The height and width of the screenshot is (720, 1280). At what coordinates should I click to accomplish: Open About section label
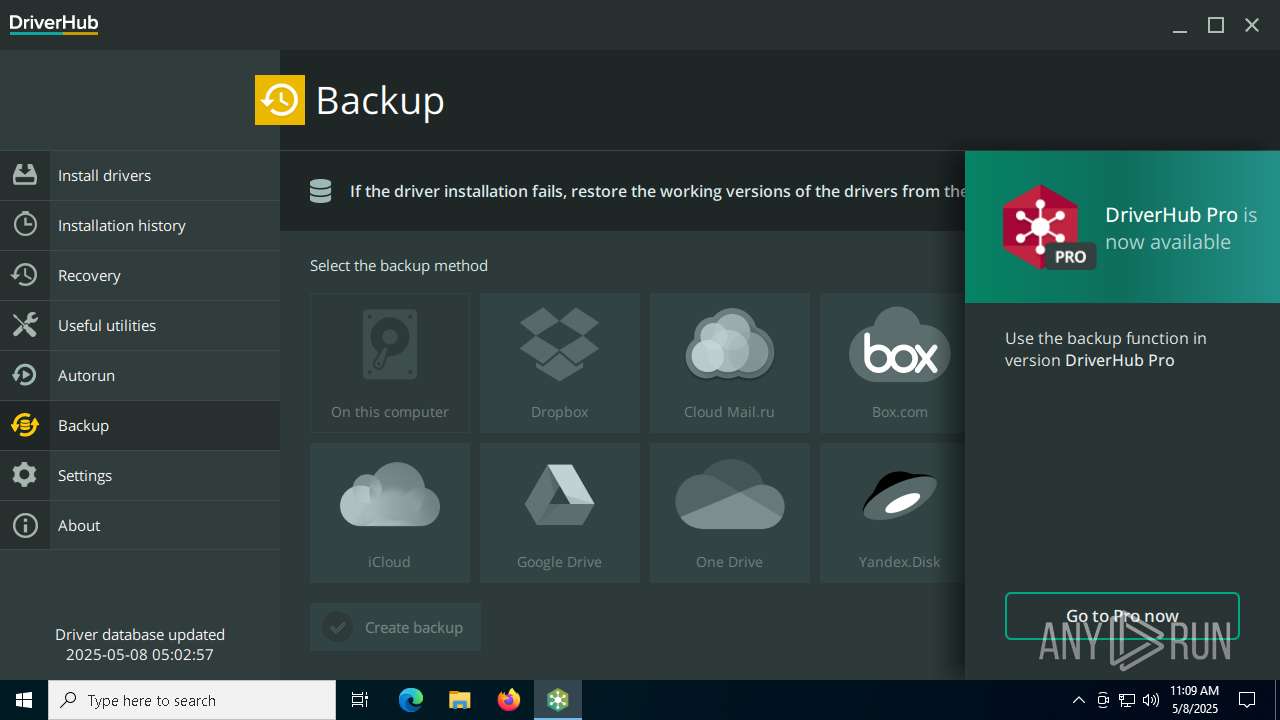click(x=79, y=526)
